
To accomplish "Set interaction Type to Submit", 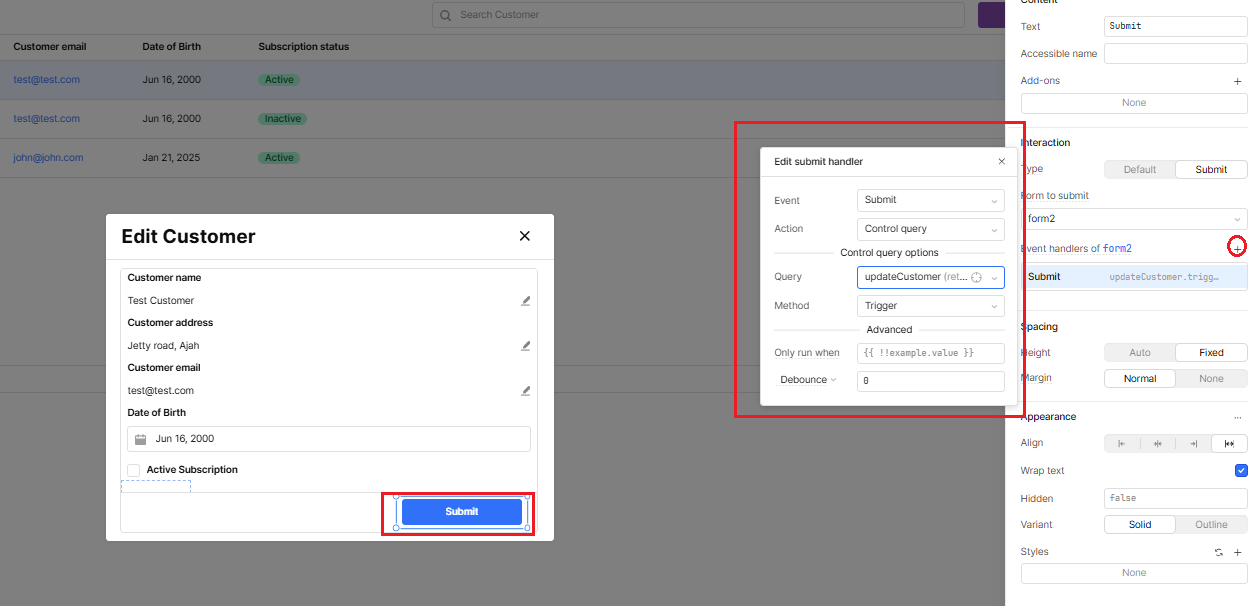I will click(x=1211, y=169).
